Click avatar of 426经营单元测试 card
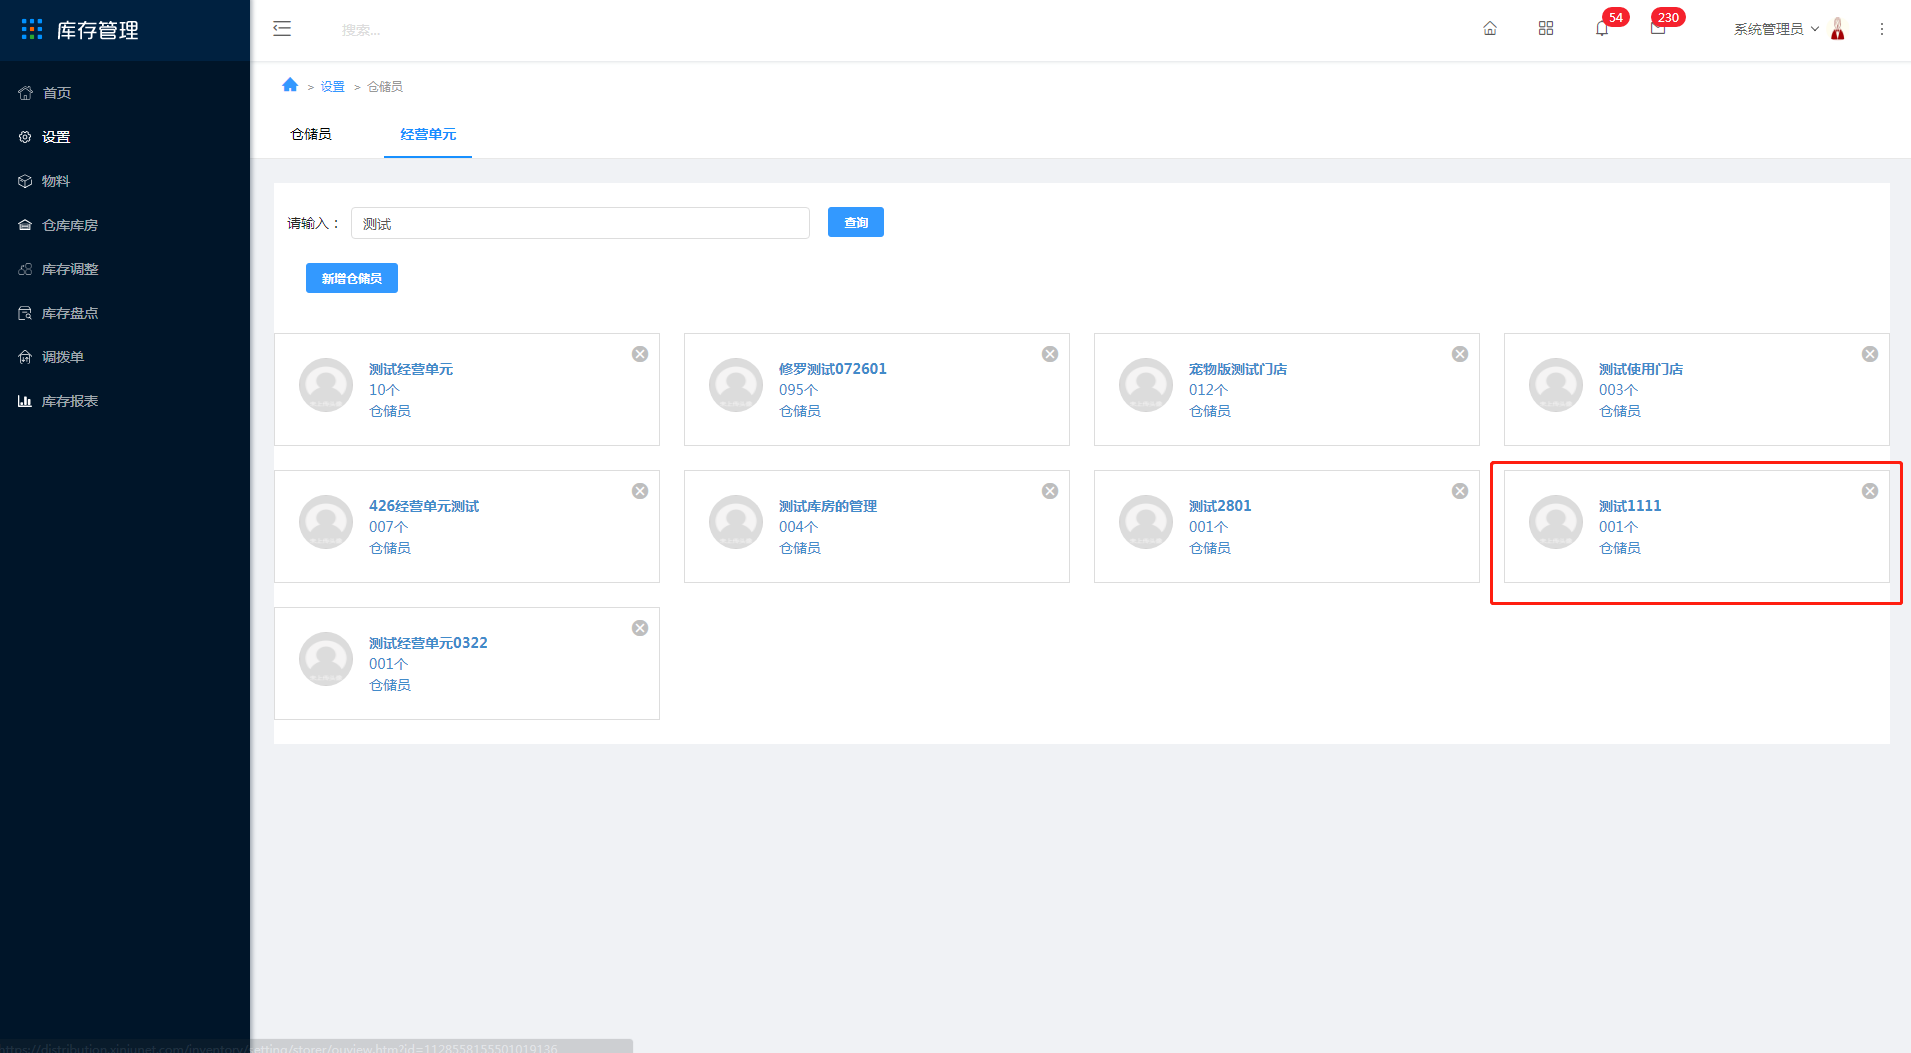Image resolution: width=1911 pixels, height=1053 pixels. [x=326, y=522]
